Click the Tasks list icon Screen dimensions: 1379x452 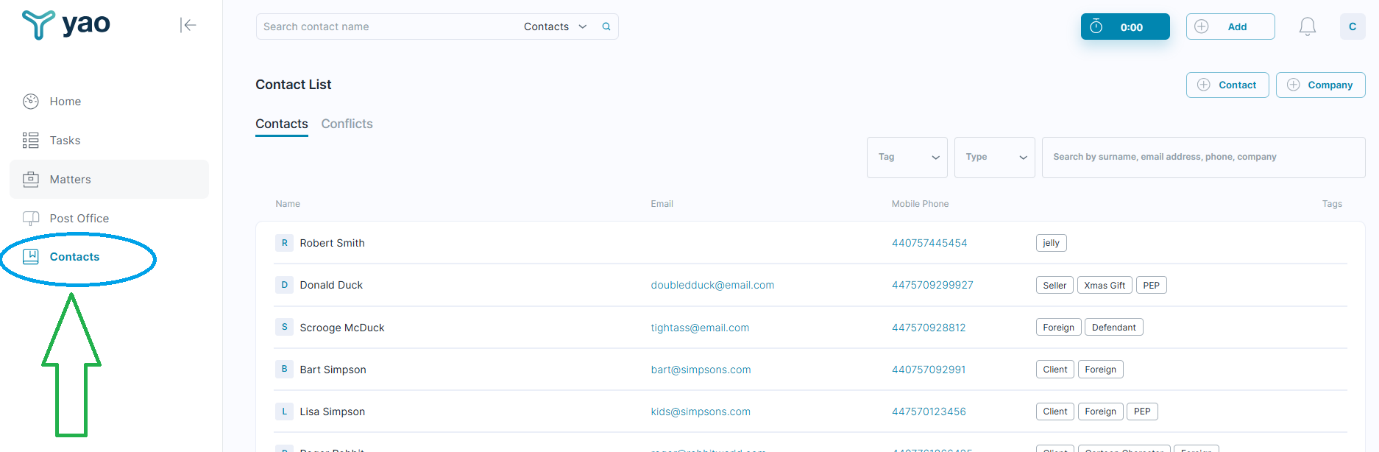click(31, 140)
